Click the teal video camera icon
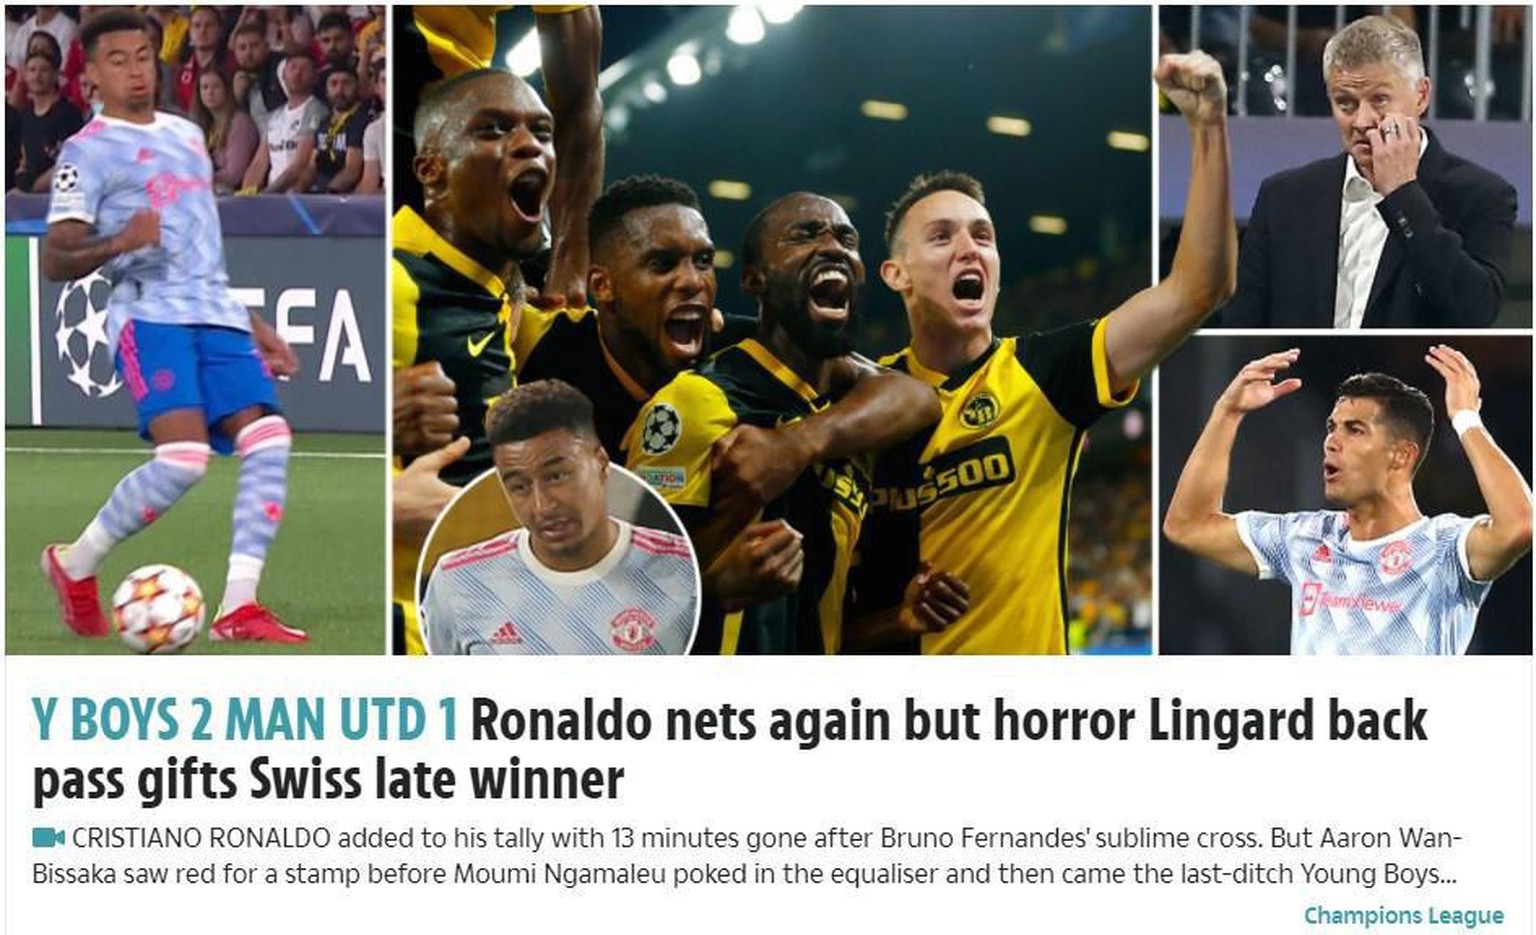This screenshot has height=935, width=1536. [48, 837]
